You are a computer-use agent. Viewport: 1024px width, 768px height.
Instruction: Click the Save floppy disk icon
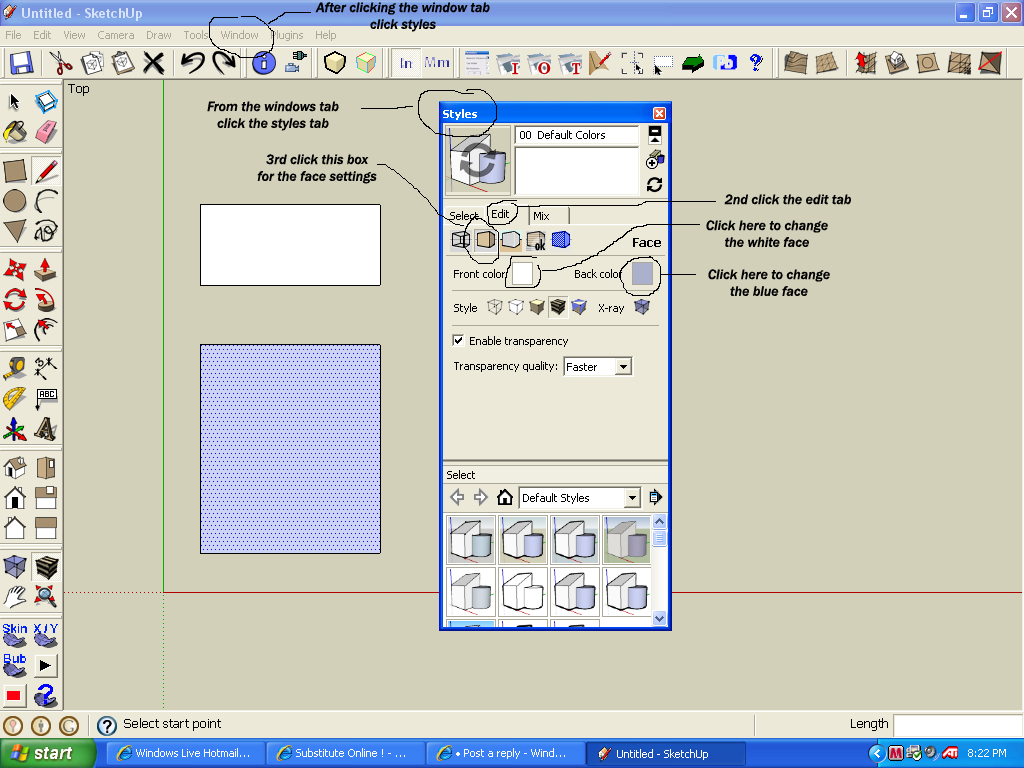[x=21, y=63]
